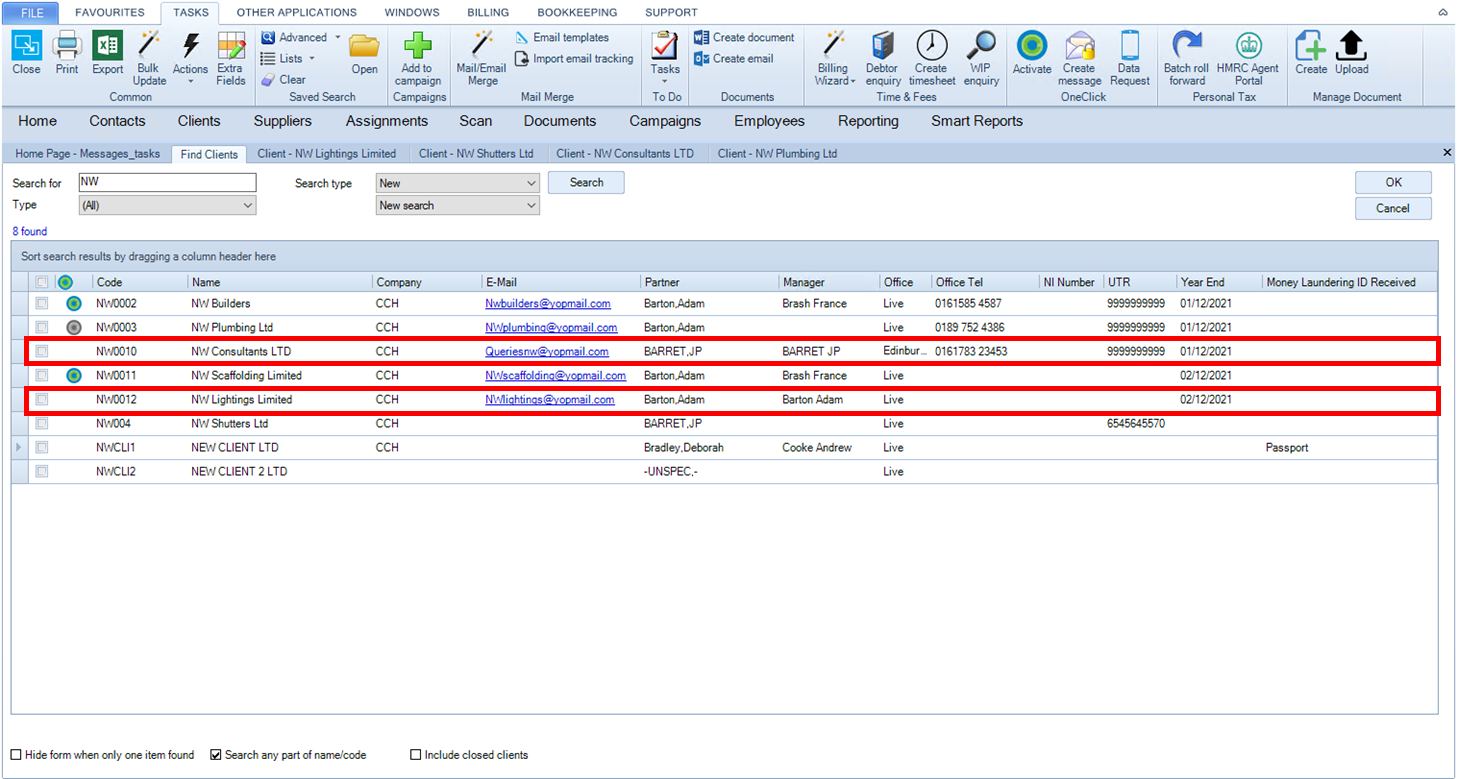Click the Upload document icon

point(1351,46)
